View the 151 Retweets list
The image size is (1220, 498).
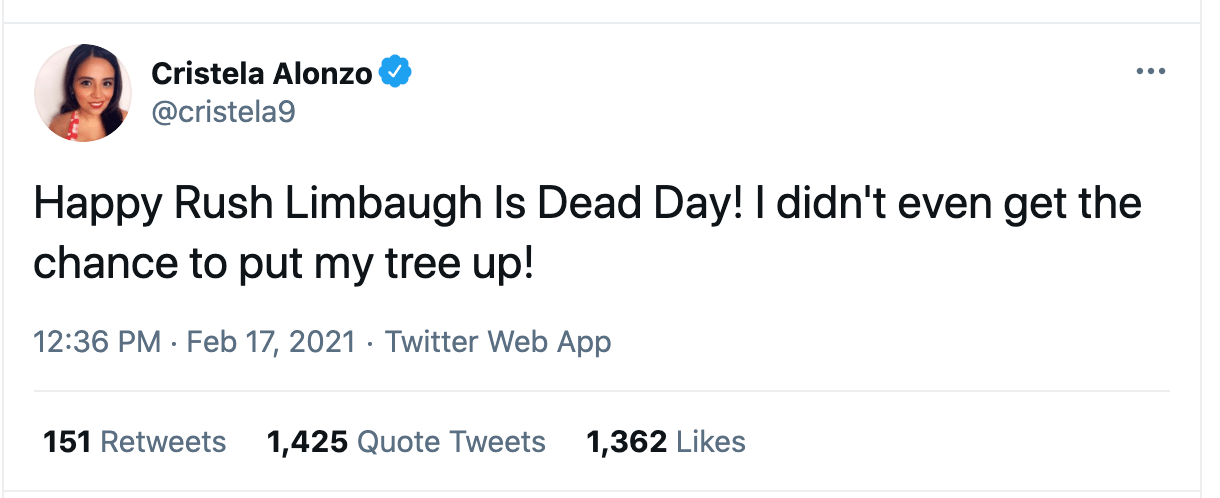coord(135,442)
